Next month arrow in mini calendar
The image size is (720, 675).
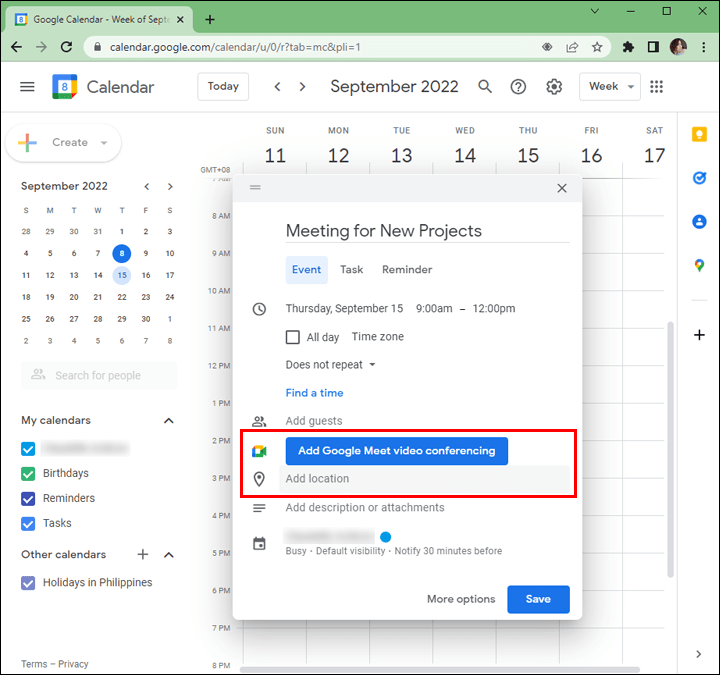[170, 186]
